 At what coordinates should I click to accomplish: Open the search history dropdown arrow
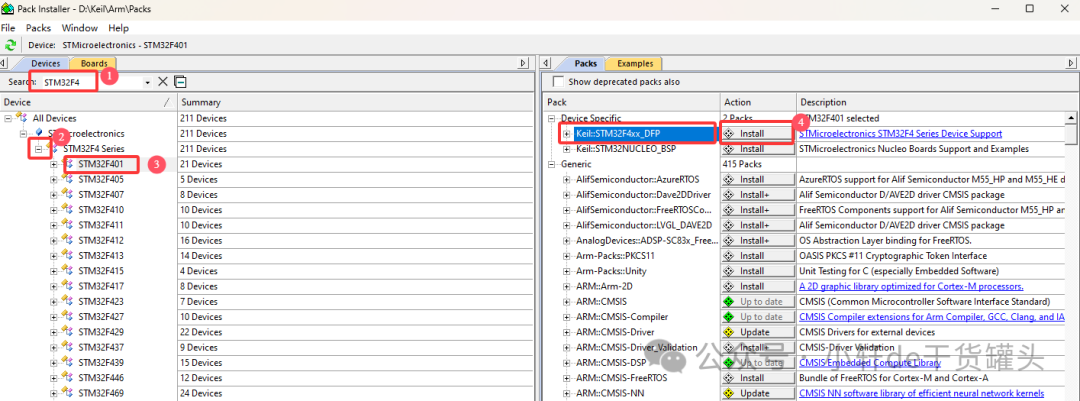tap(147, 83)
